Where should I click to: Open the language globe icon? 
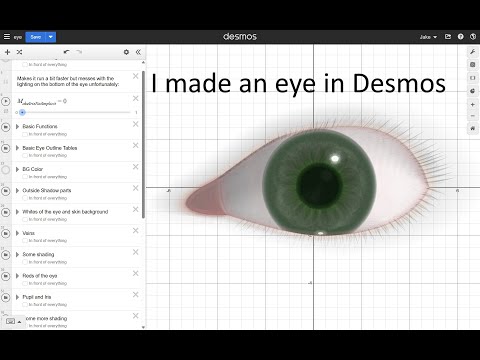(x=473, y=37)
